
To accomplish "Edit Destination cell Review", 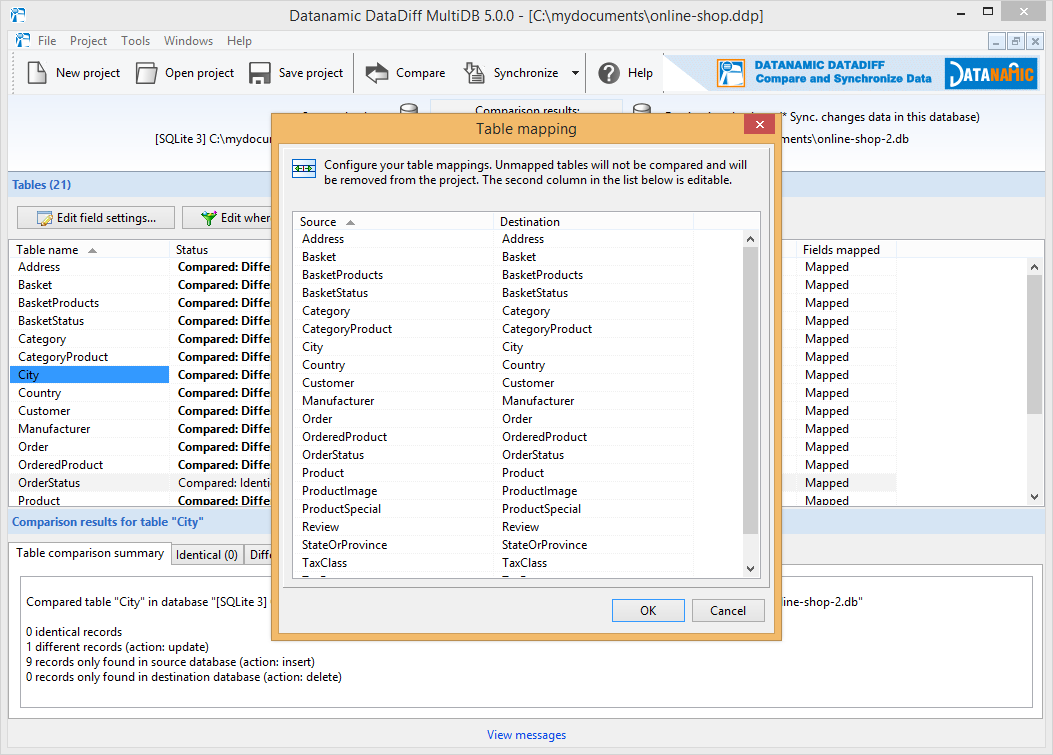I will click(x=594, y=527).
